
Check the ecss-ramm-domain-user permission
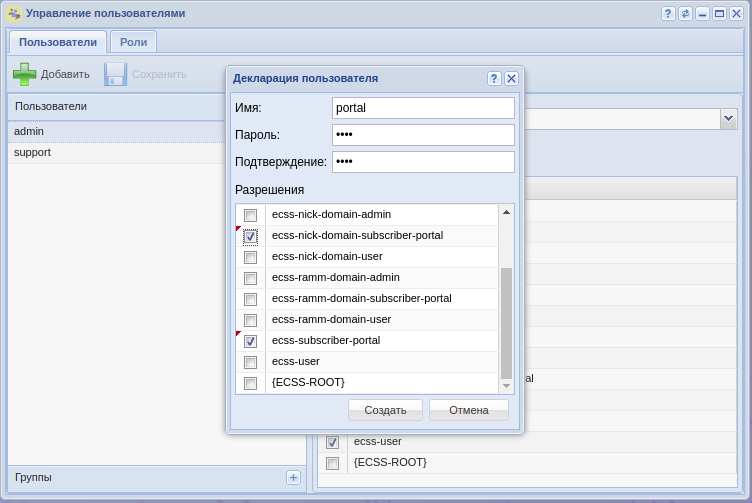pyautogui.click(x=250, y=320)
